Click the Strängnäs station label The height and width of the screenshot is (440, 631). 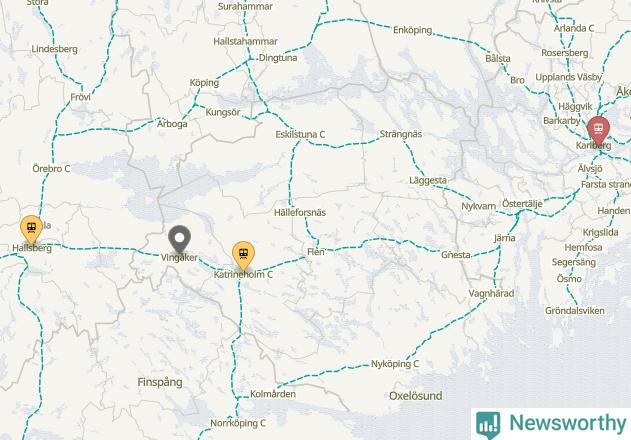point(401,134)
